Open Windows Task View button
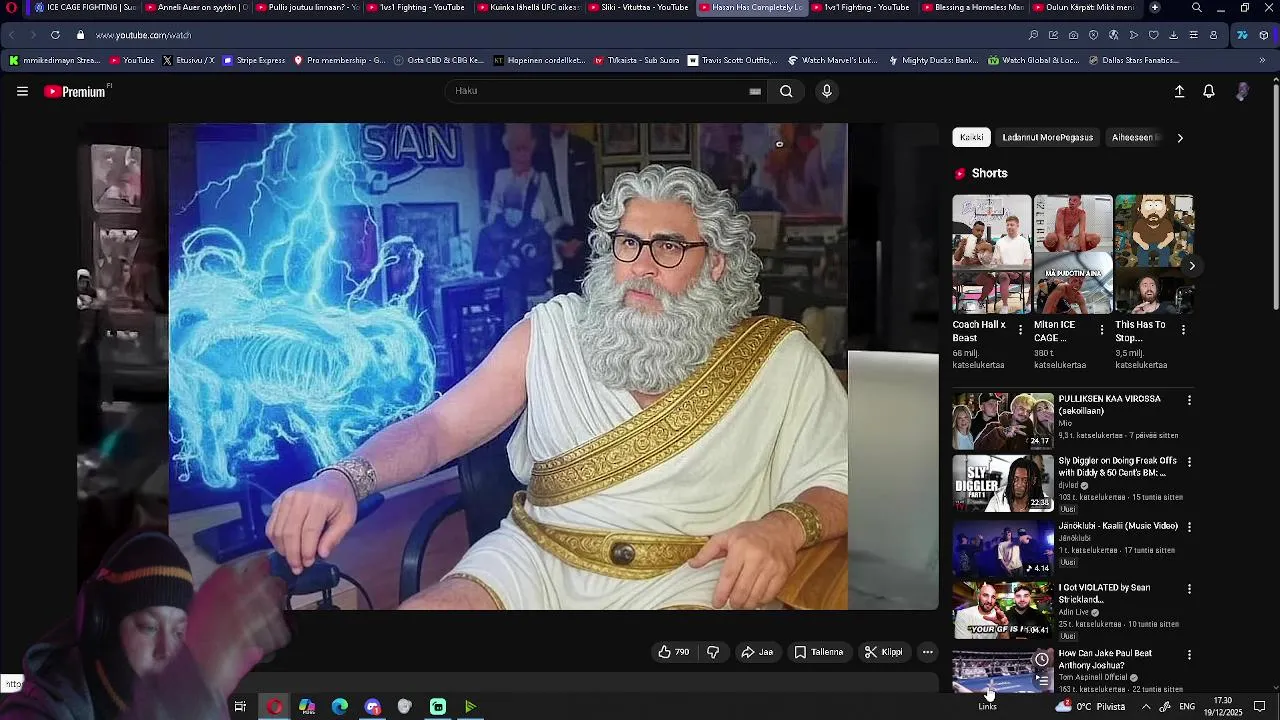 (240, 707)
